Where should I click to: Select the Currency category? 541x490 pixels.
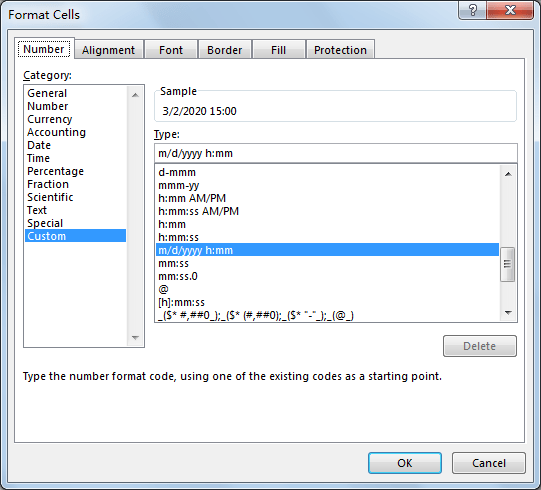coord(75,119)
